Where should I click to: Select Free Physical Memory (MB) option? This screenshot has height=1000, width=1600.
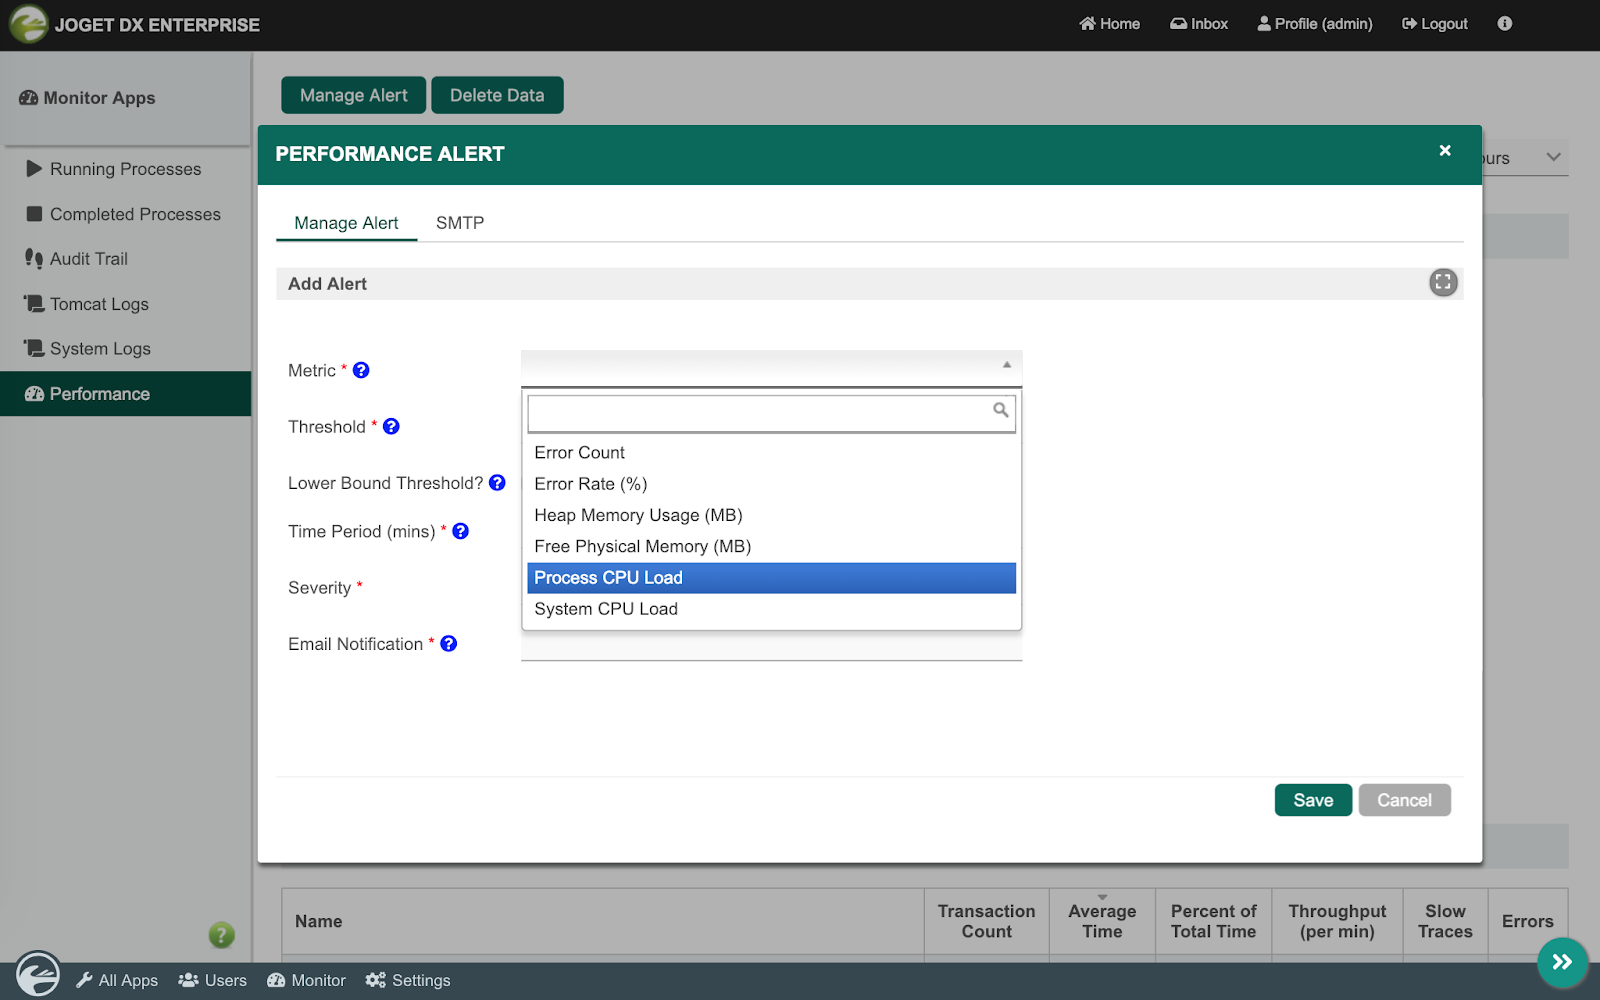point(771,546)
